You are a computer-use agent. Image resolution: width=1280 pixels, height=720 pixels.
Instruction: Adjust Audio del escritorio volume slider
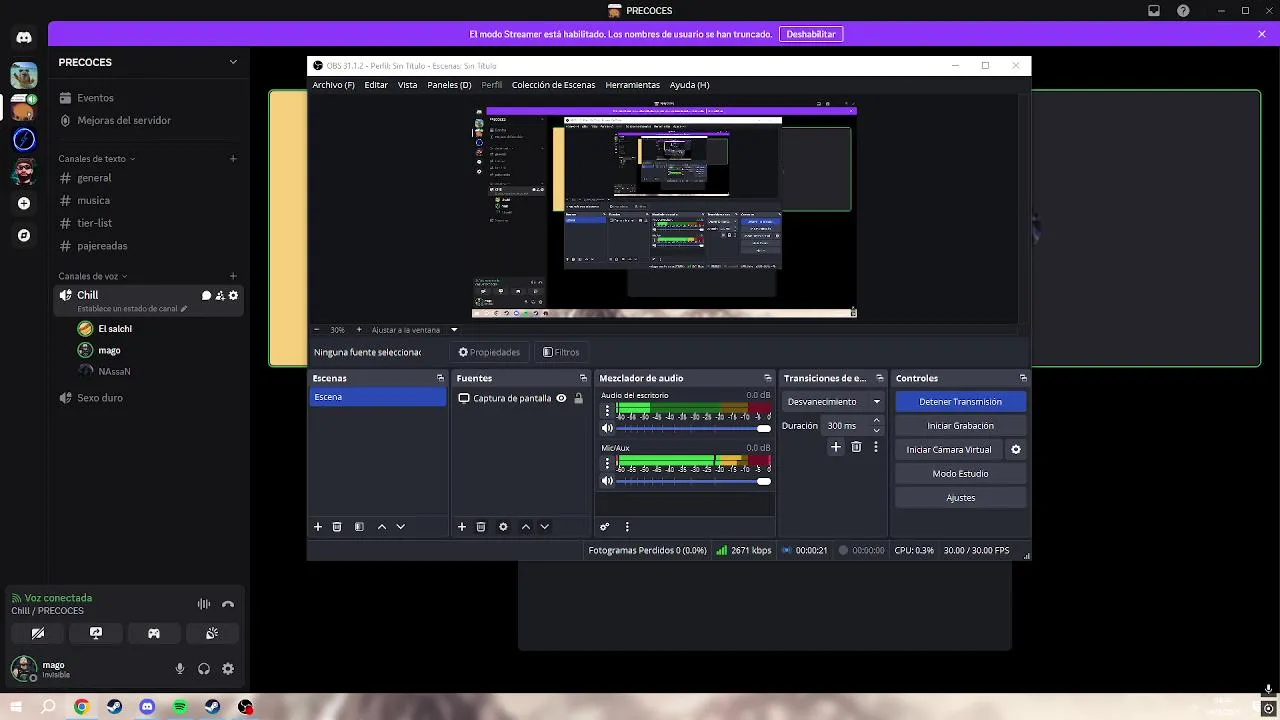click(694, 428)
